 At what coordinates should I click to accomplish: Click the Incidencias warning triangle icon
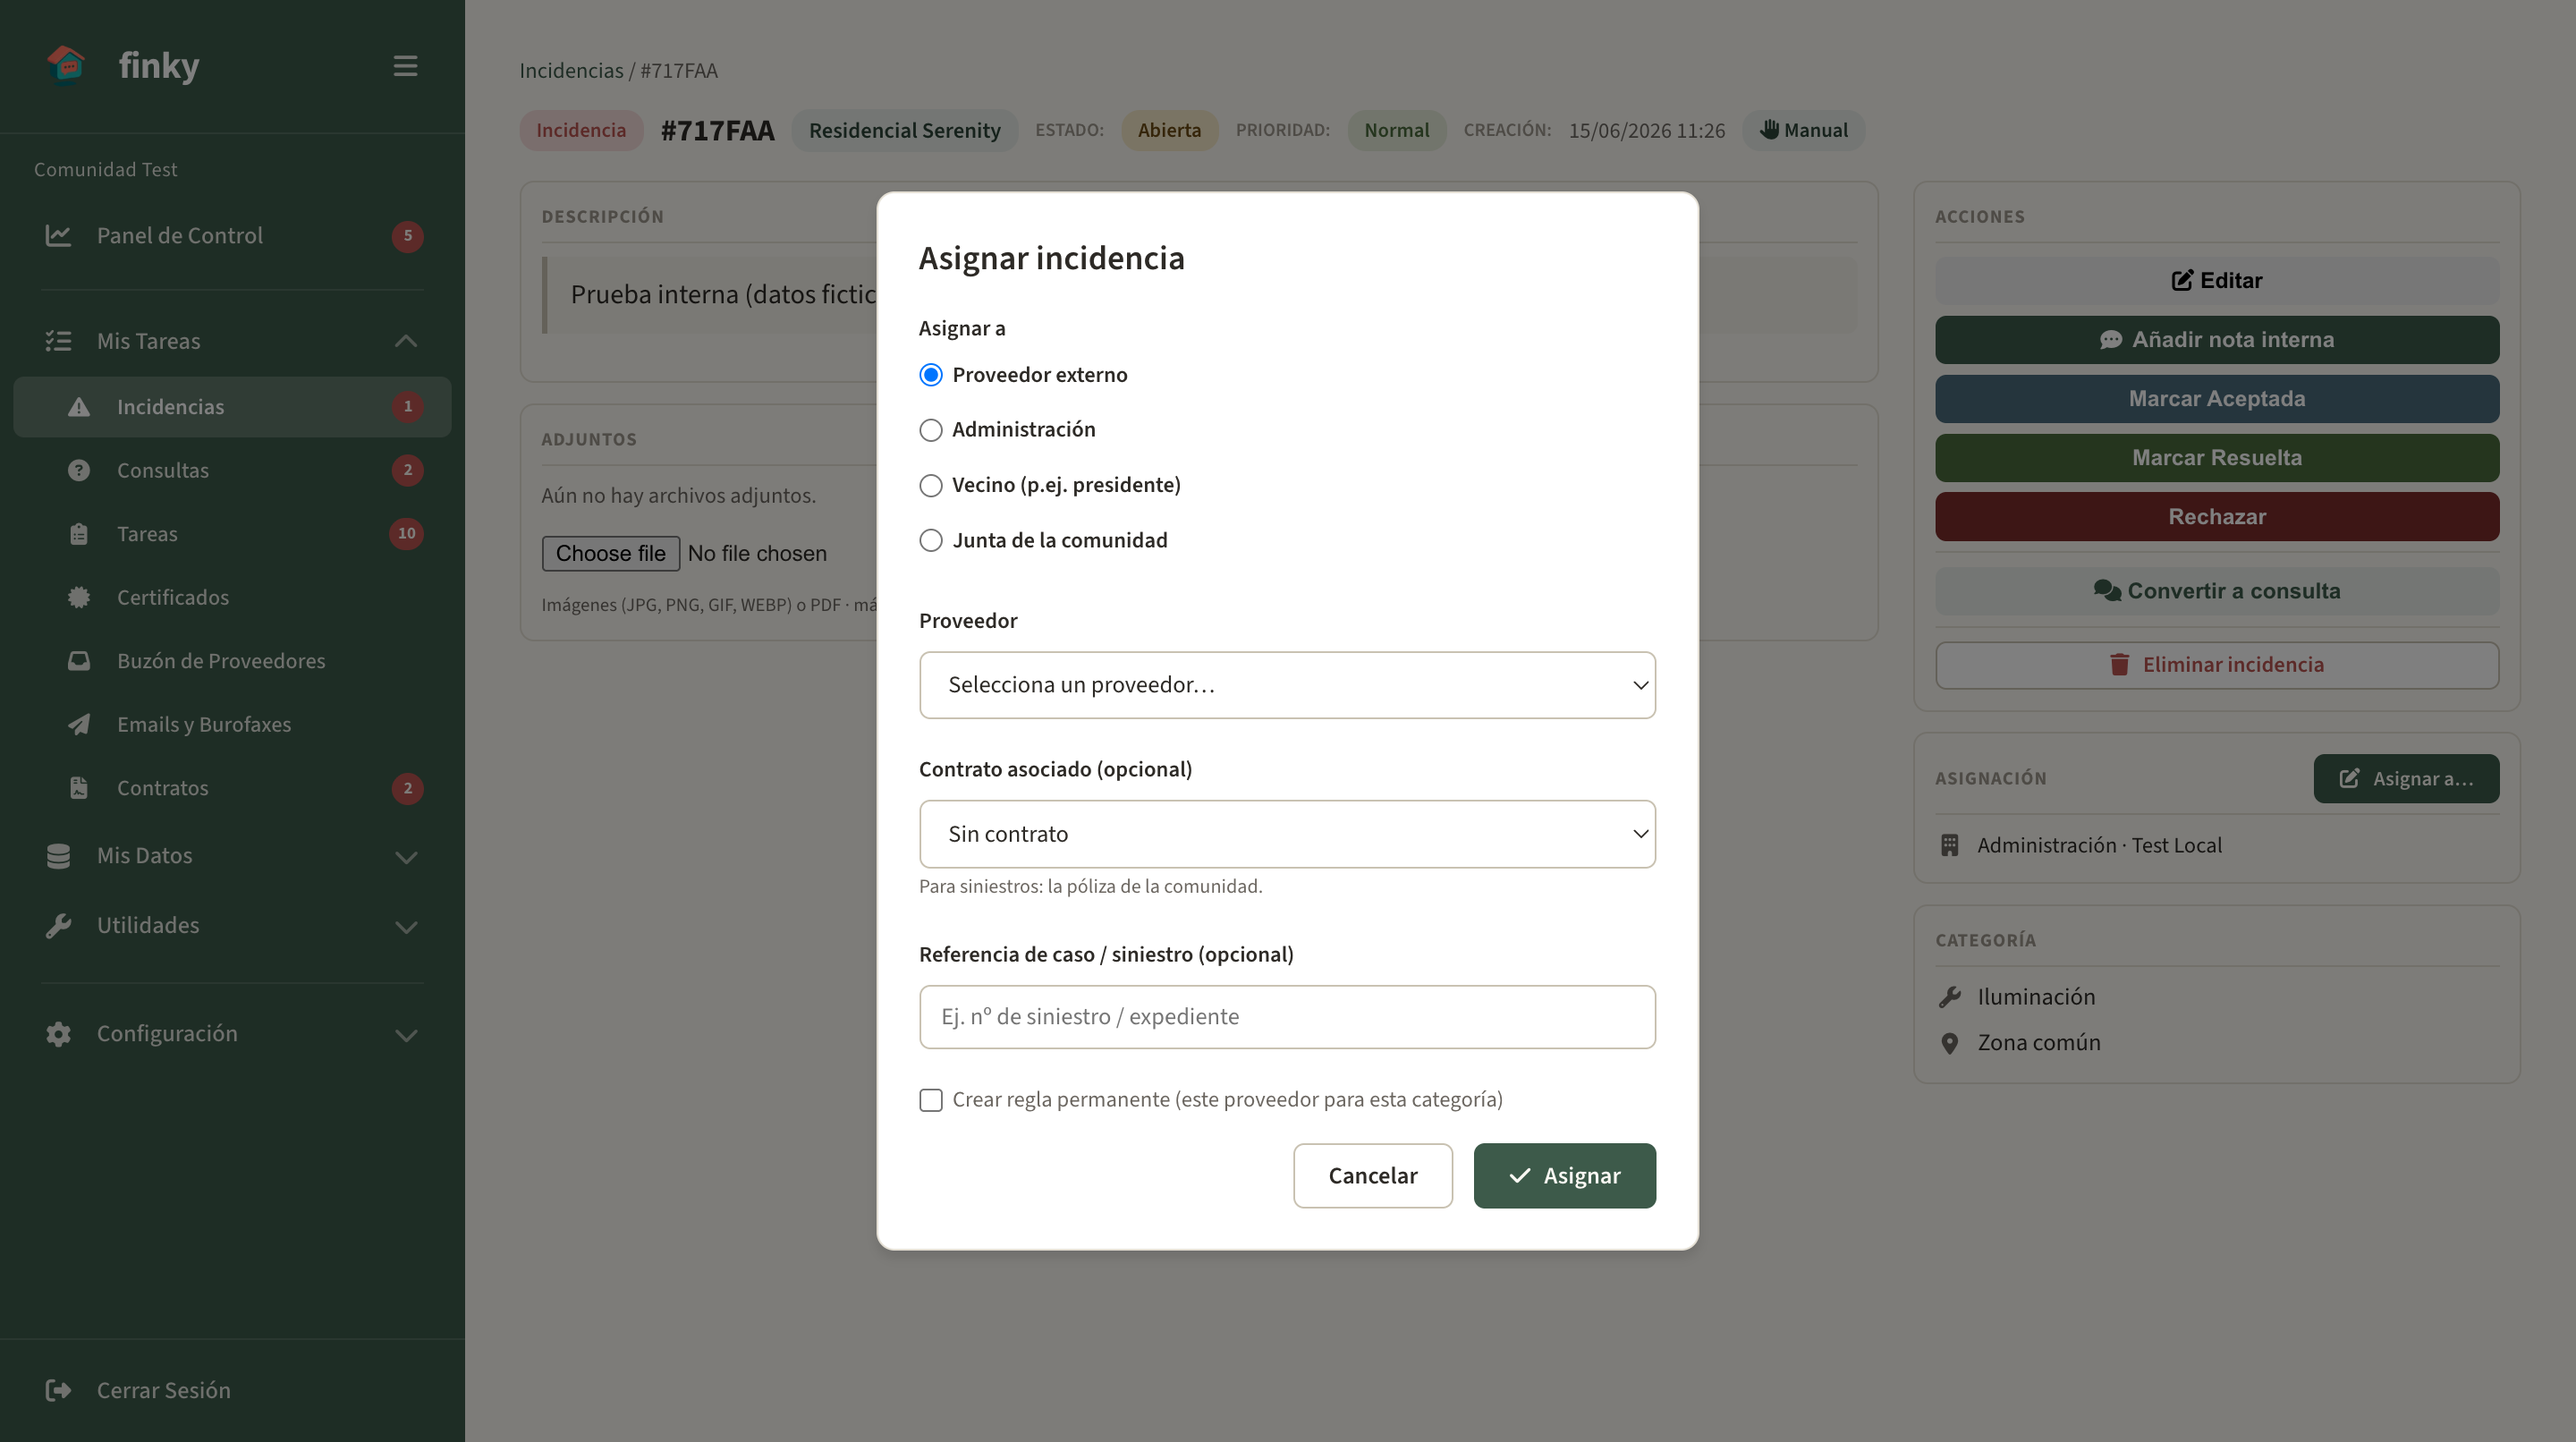tap(79, 407)
